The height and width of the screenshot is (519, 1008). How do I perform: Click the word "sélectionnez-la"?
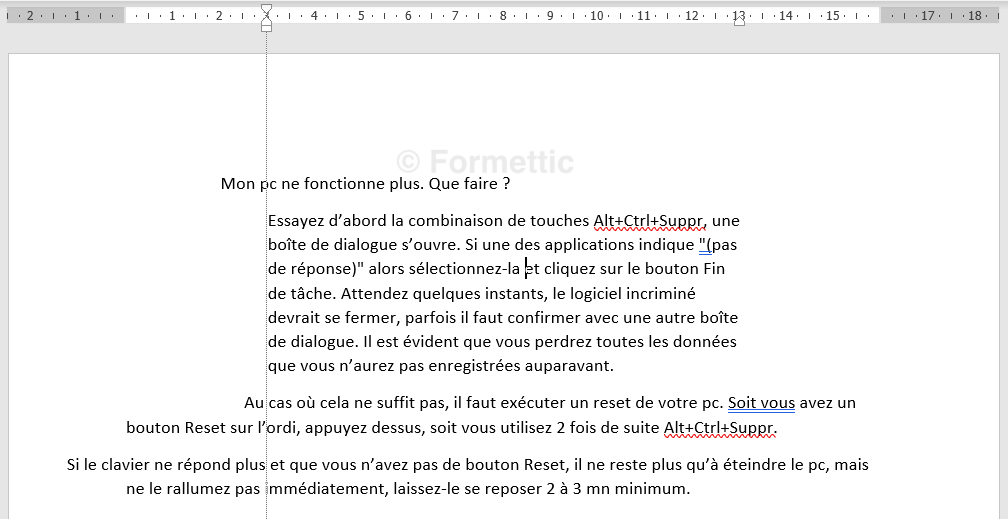464,269
